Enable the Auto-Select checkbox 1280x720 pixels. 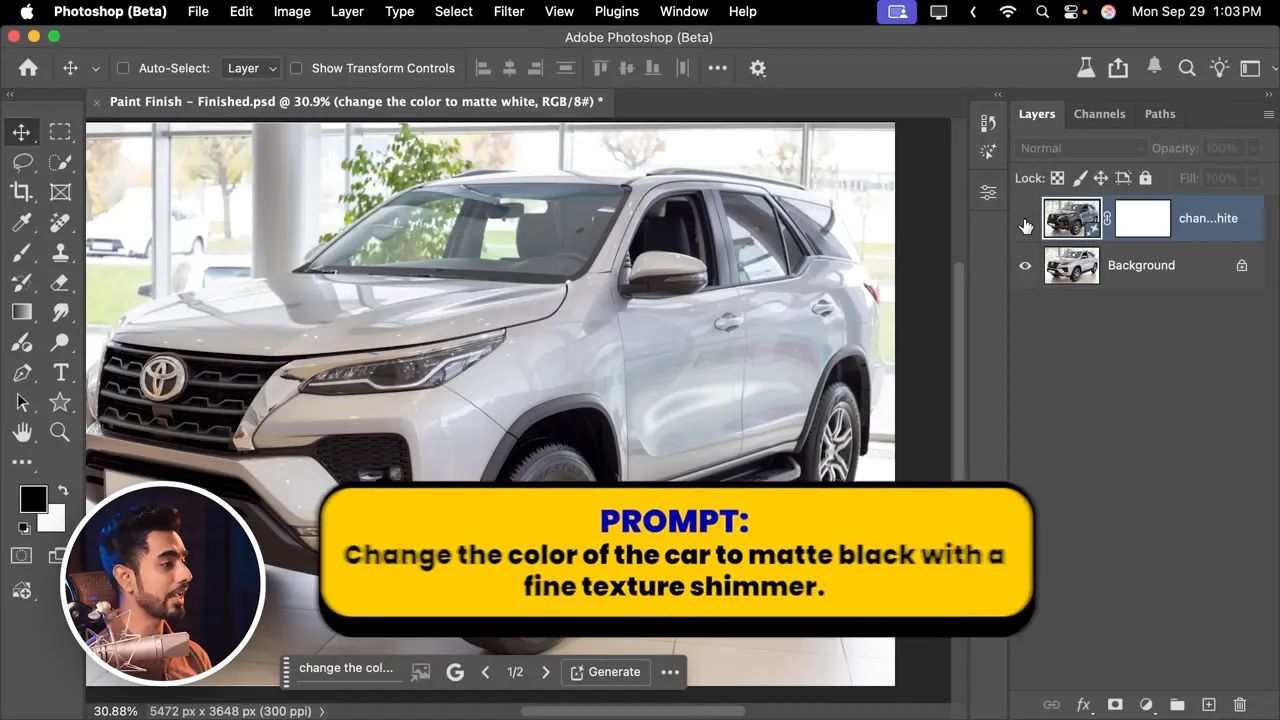123,68
